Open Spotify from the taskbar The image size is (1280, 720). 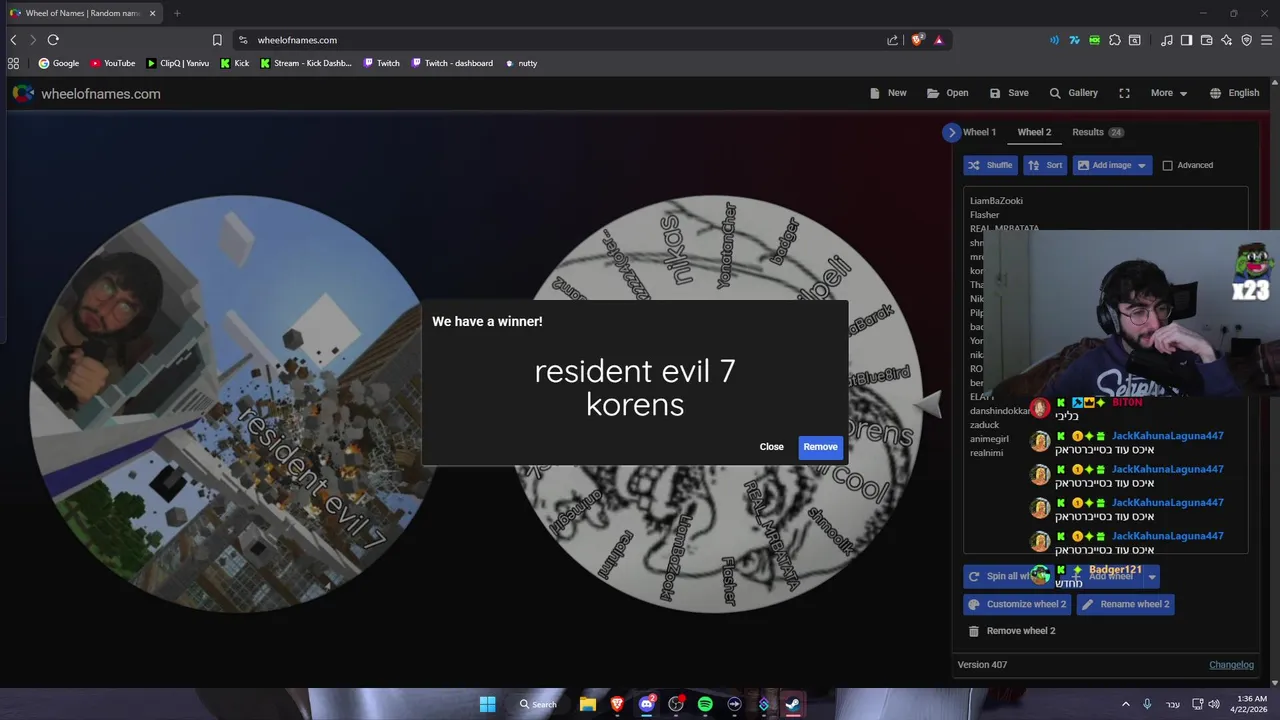pos(705,704)
